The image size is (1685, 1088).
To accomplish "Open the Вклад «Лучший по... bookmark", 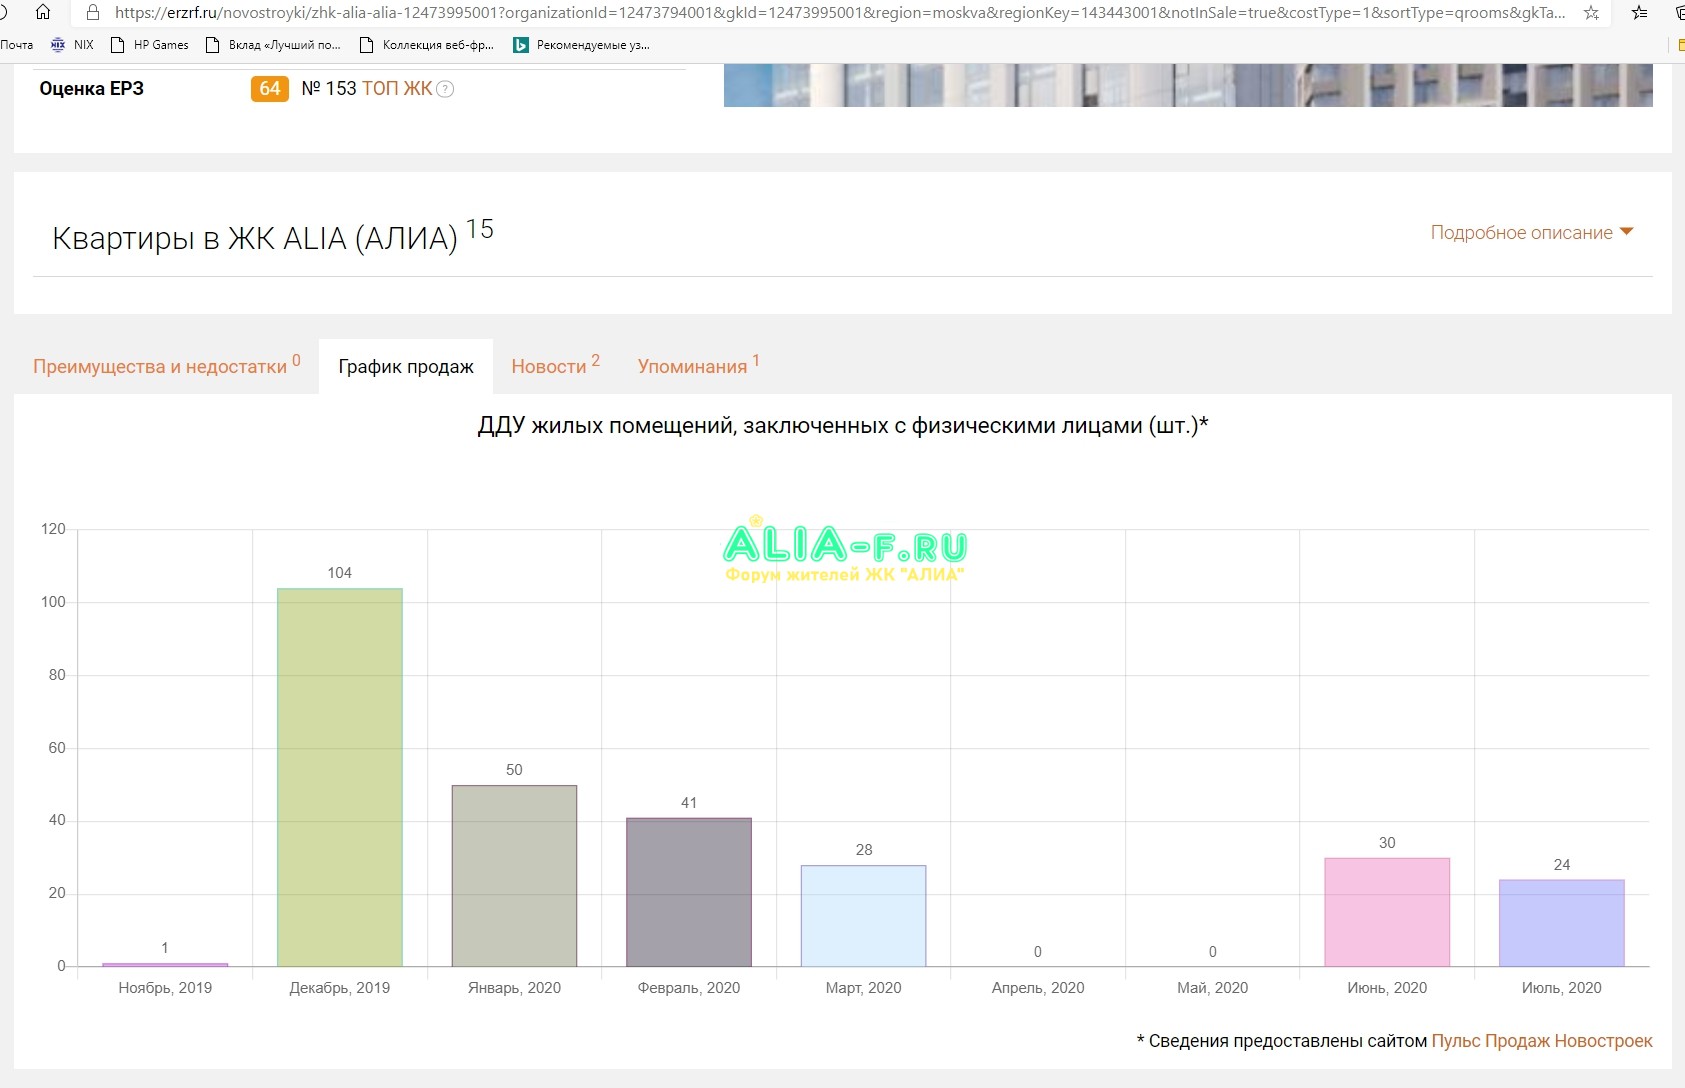I will [273, 45].
